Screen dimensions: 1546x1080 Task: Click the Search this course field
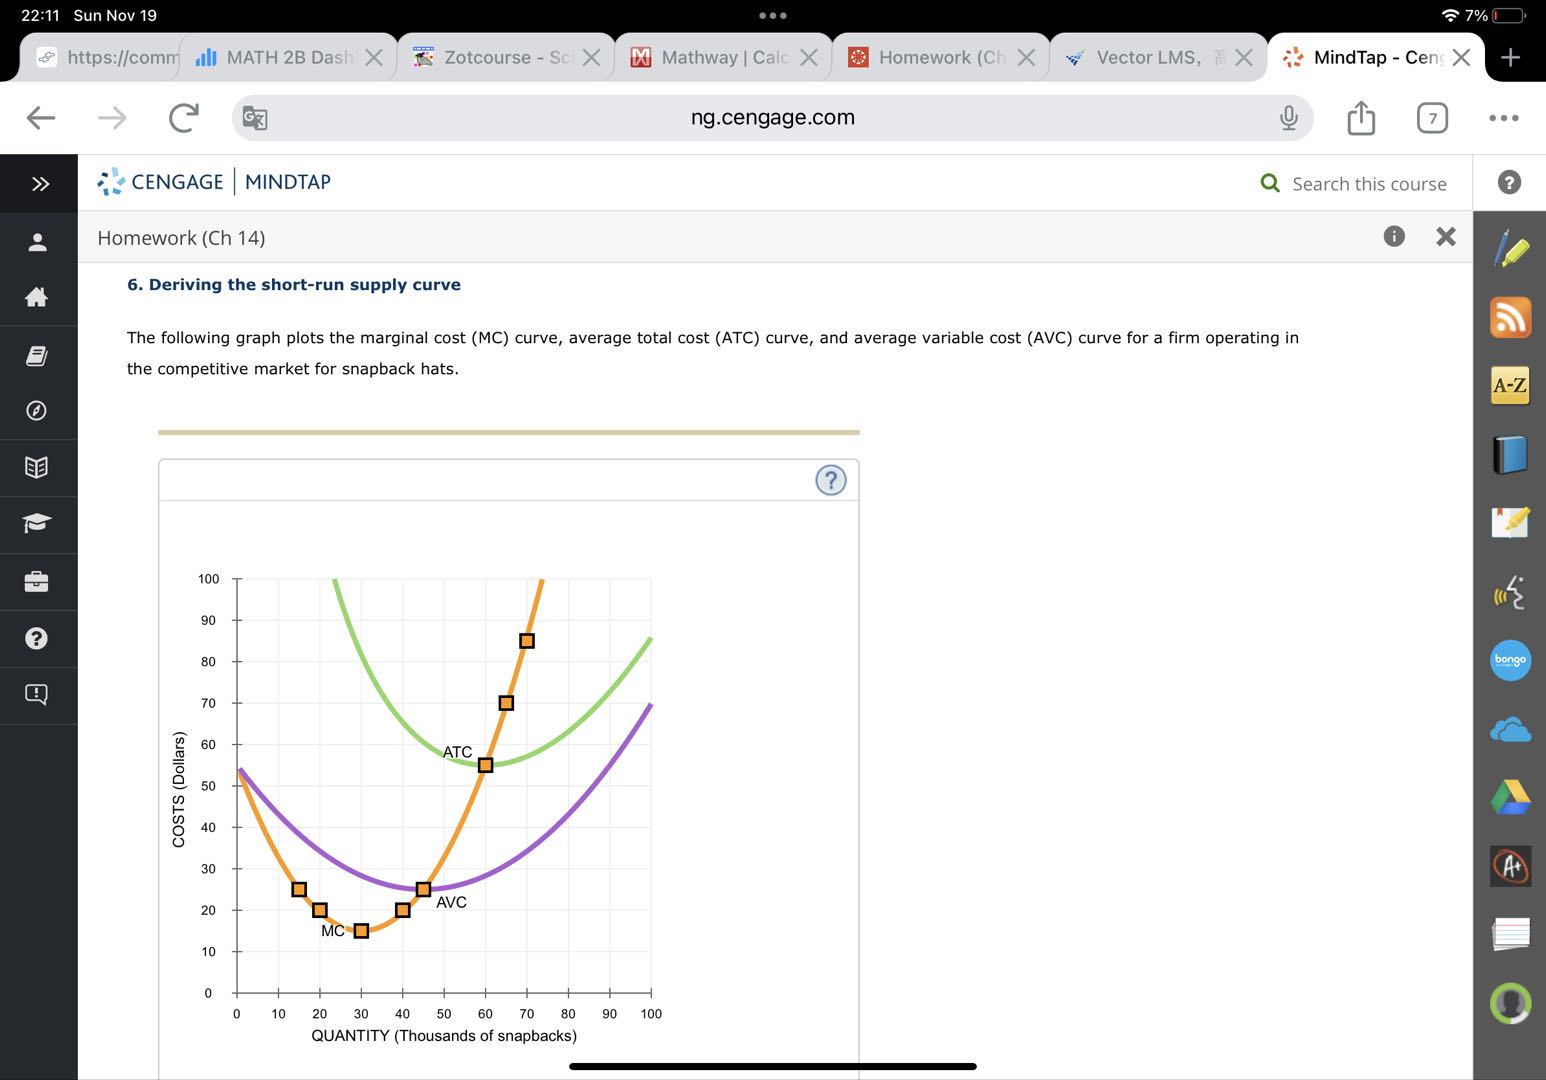(1369, 184)
